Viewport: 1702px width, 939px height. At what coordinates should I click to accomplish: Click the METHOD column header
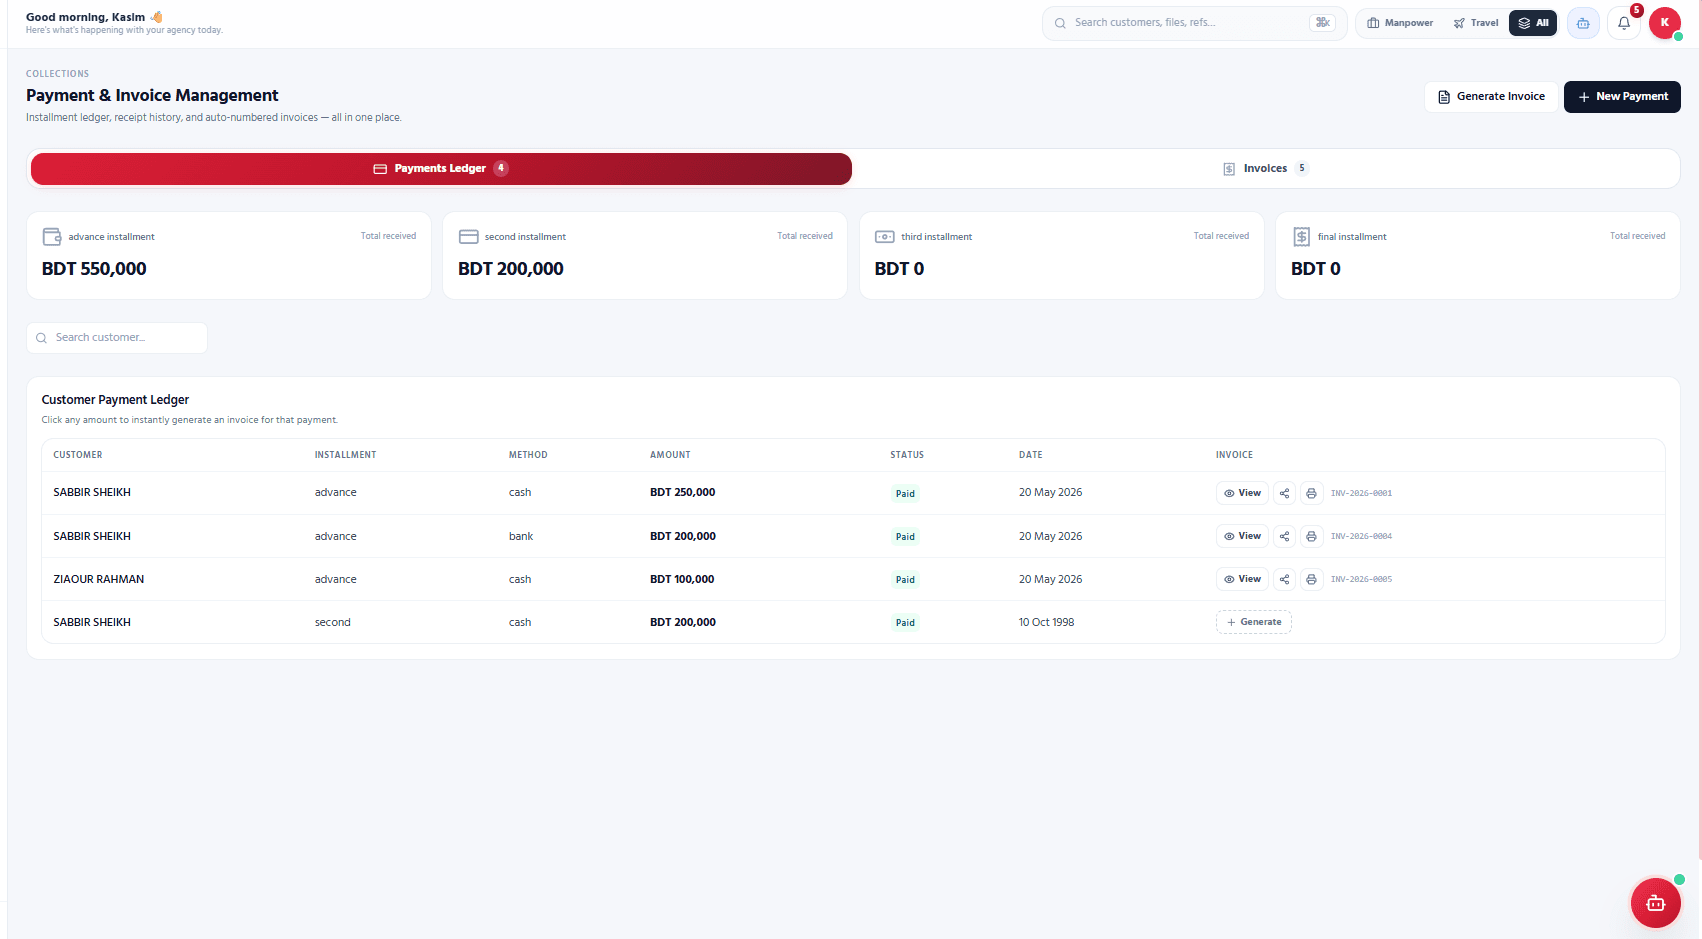point(528,455)
